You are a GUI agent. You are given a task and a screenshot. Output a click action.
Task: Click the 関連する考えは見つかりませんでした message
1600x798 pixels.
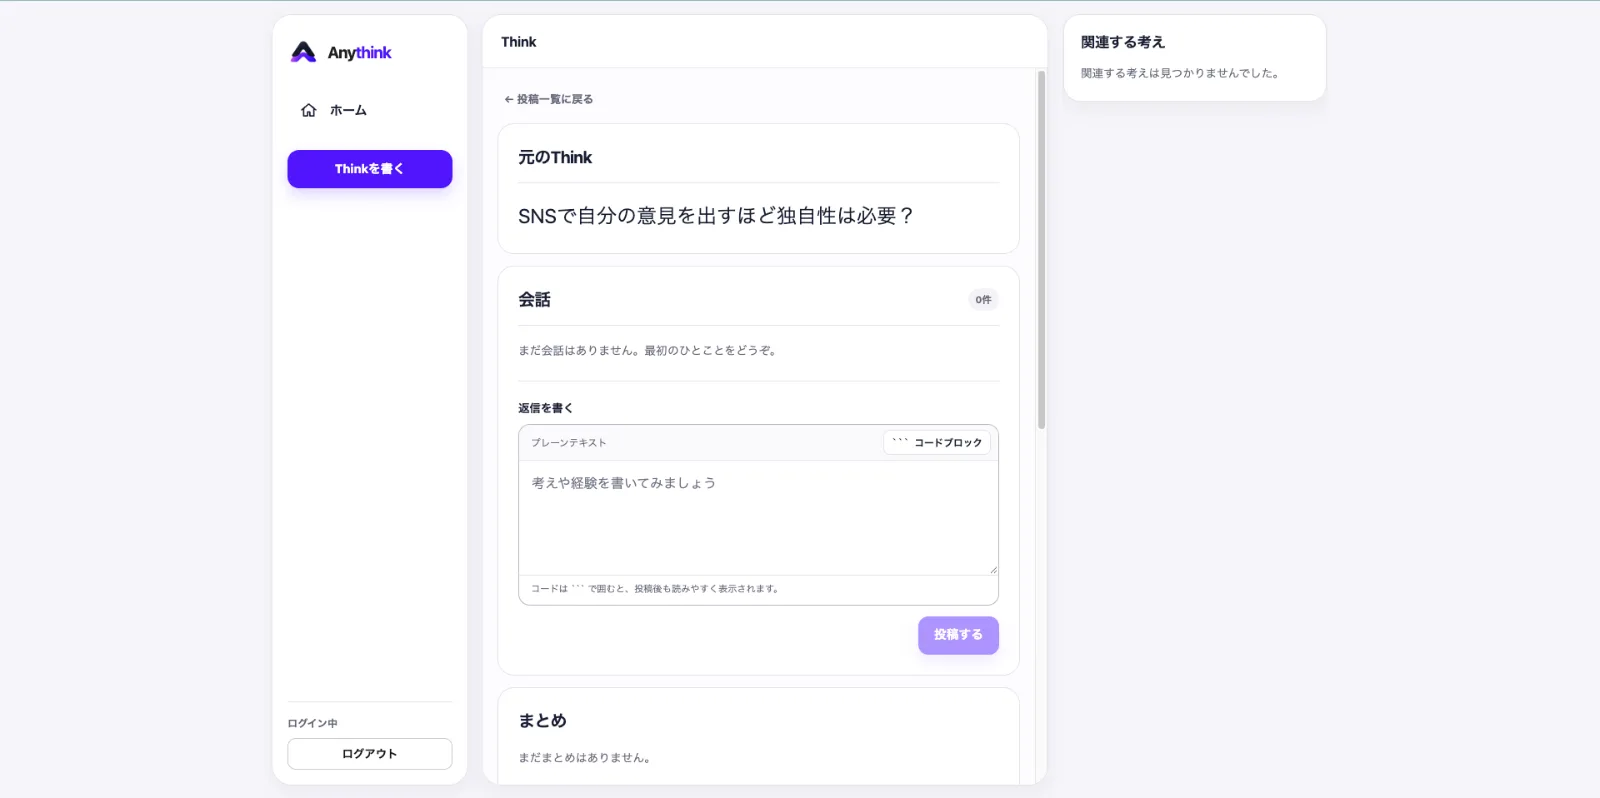pos(1180,73)
